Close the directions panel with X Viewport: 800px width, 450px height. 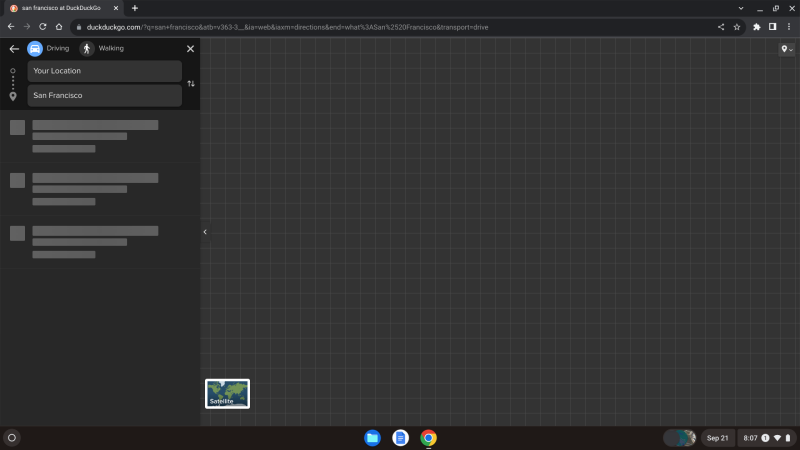pos(190,48)
